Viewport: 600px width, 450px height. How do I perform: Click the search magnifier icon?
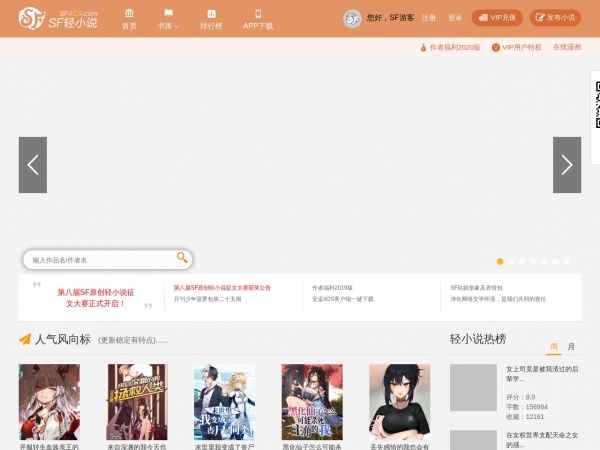[182, 258]
